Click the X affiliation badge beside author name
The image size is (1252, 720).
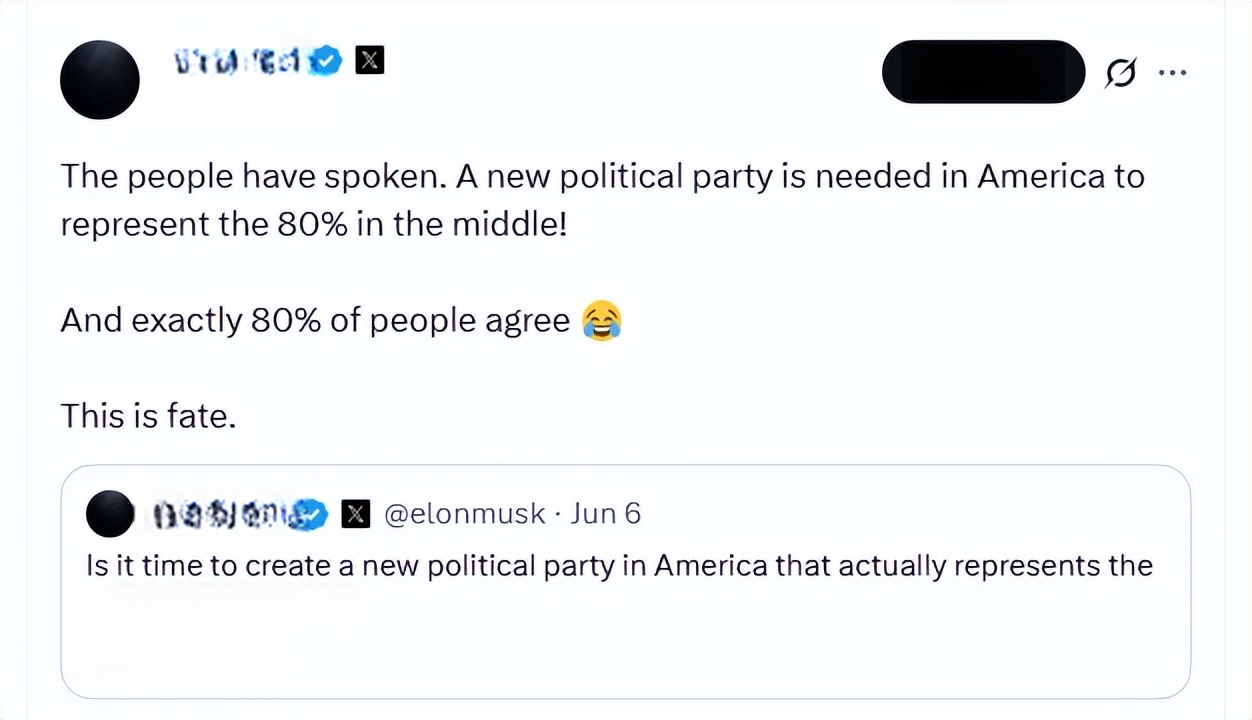pyautogui.click(x=369, y=61)
